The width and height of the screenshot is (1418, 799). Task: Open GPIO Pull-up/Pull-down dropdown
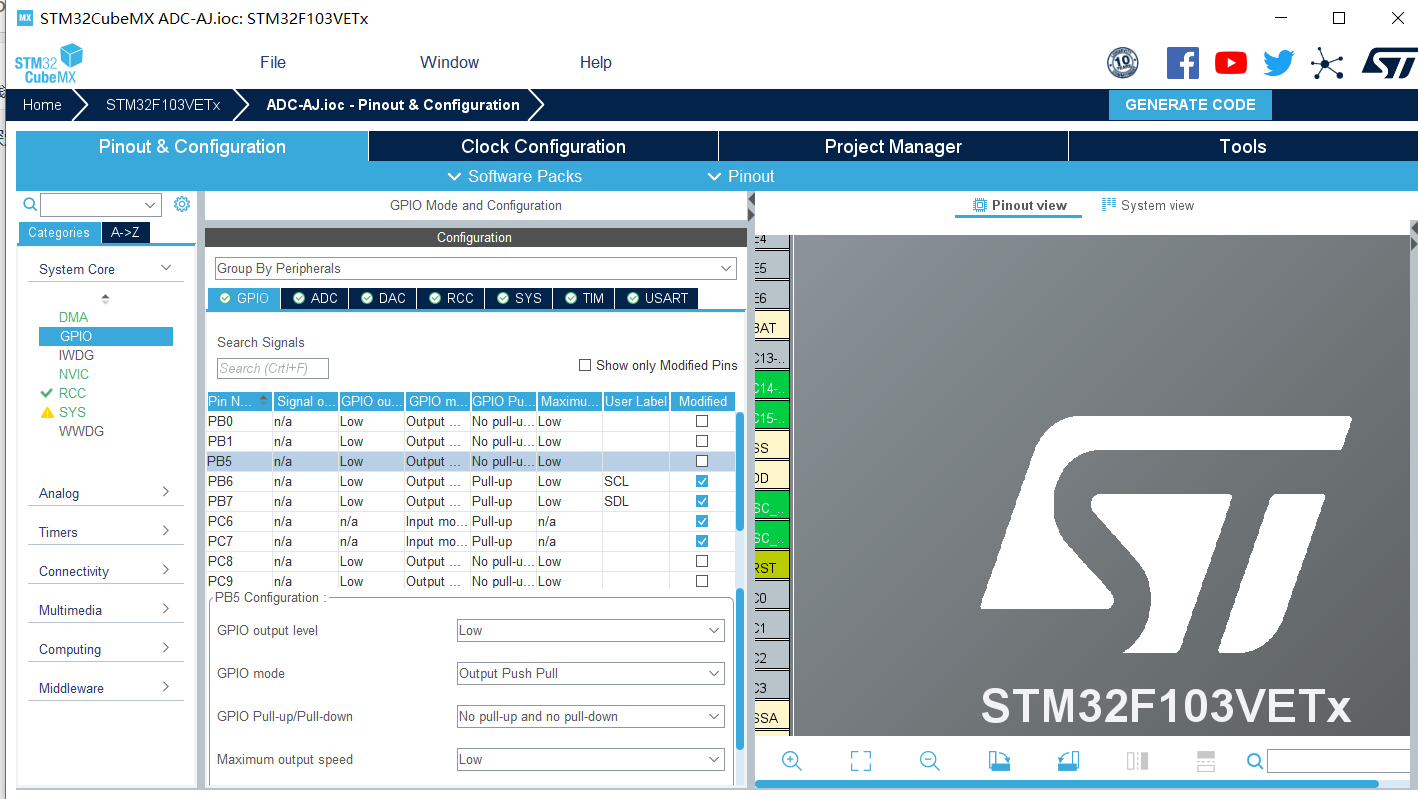[x=590, y=716]
